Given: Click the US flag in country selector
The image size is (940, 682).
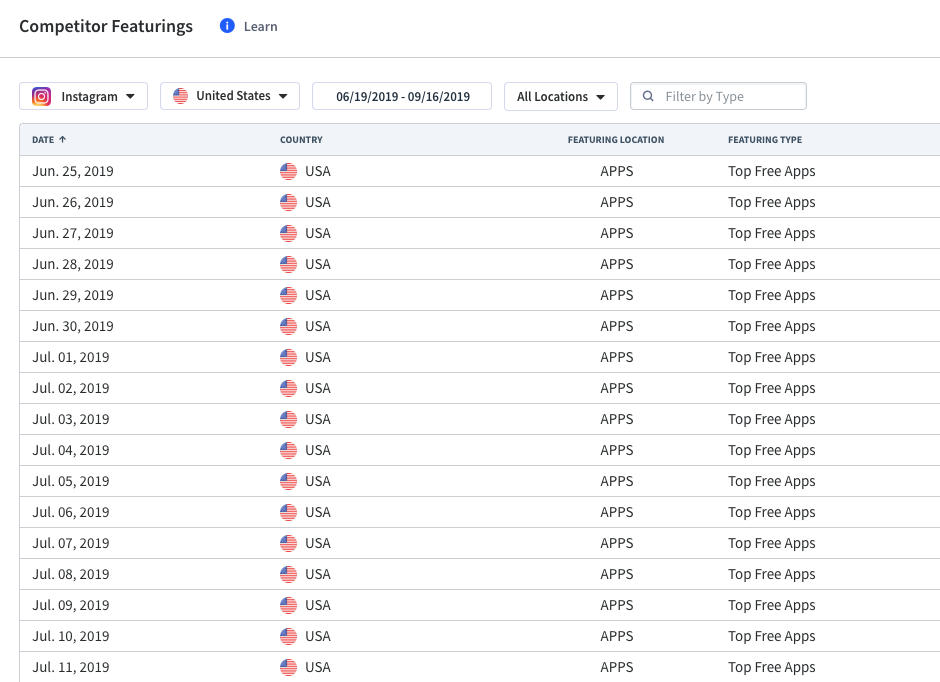Looking at the screenshot, I should pyautogui.click(x=180, y=96).
